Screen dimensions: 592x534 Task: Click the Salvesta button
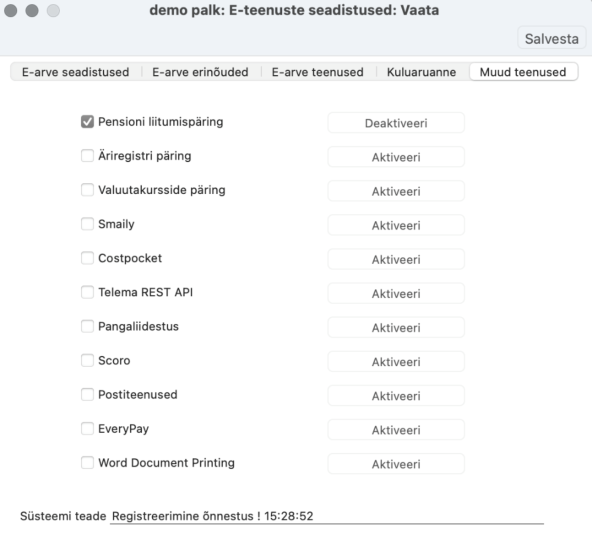pyautogui.click(x=552, y=39)
